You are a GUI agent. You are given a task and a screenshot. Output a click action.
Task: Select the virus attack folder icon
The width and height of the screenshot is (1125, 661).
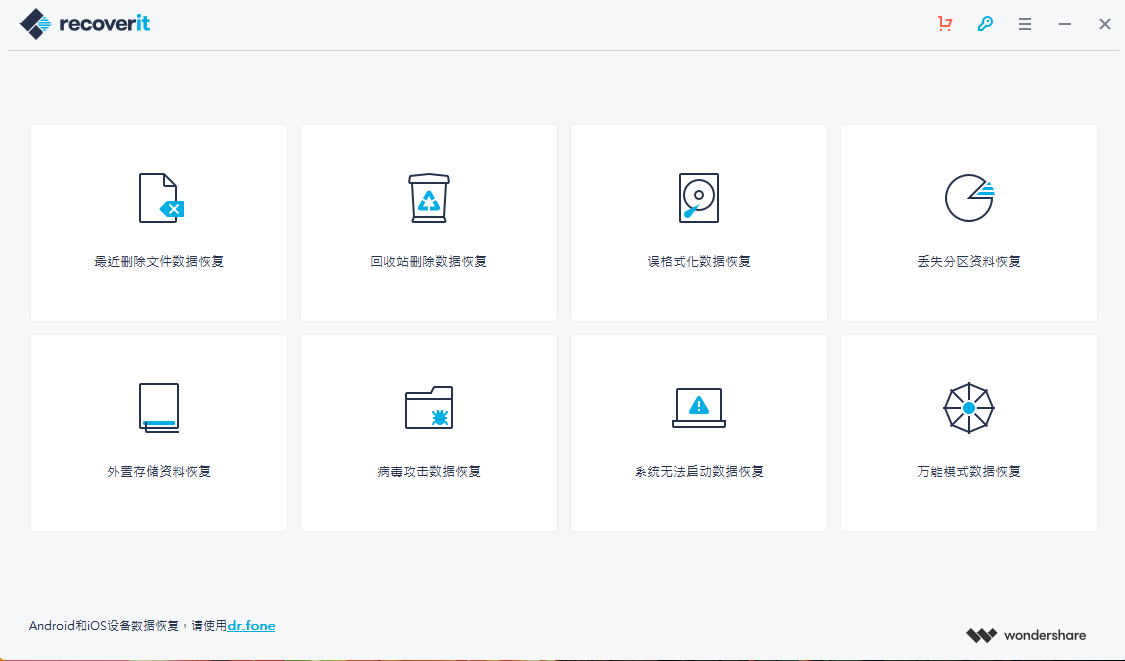tap(429, 407)
